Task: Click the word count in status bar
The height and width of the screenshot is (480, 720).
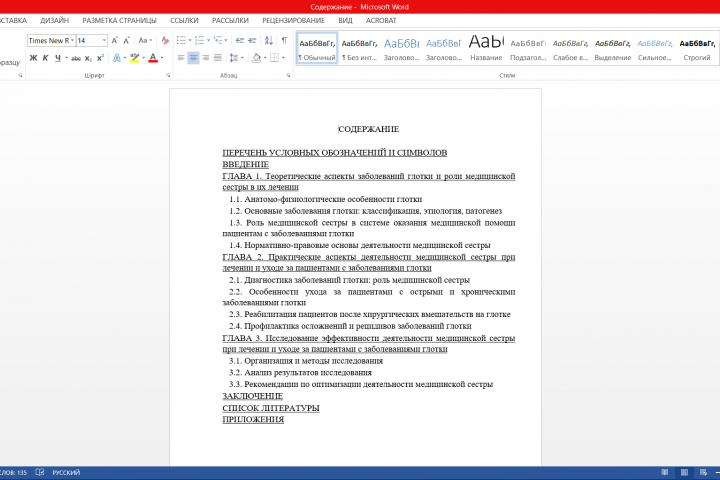Action: click(14, 472)
